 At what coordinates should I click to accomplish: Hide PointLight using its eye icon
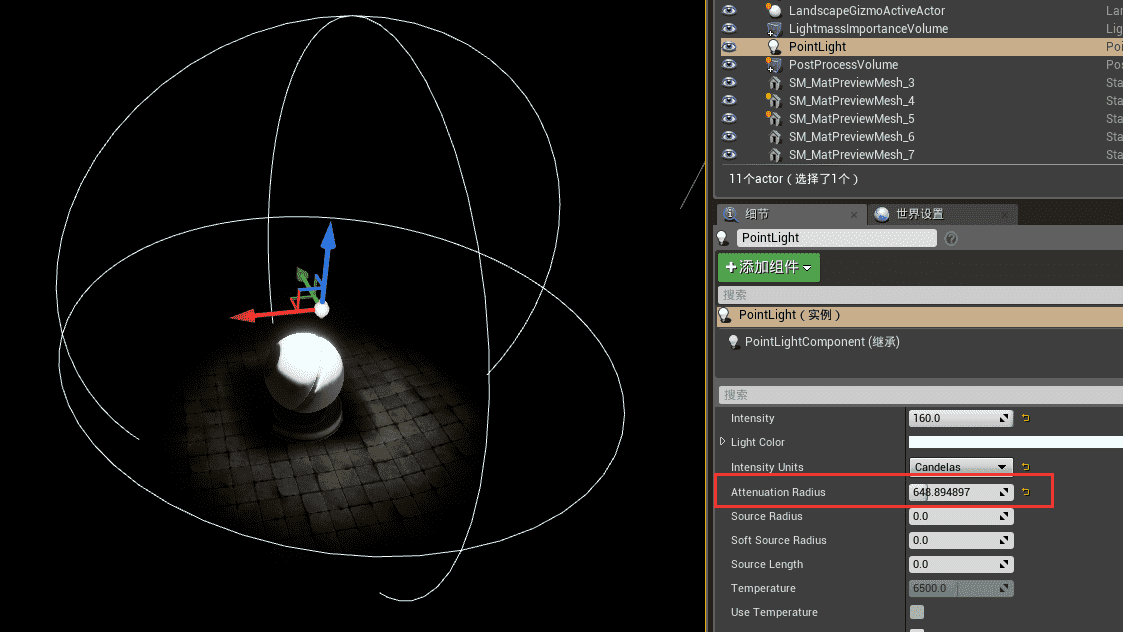[729, 47]
